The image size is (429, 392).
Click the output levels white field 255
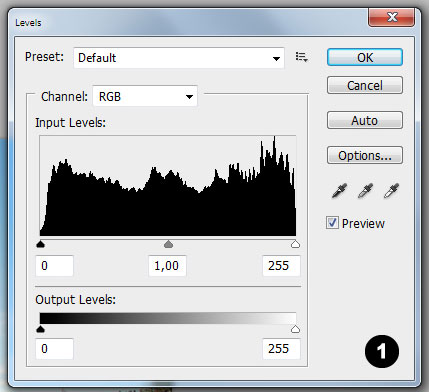(281, 349)
